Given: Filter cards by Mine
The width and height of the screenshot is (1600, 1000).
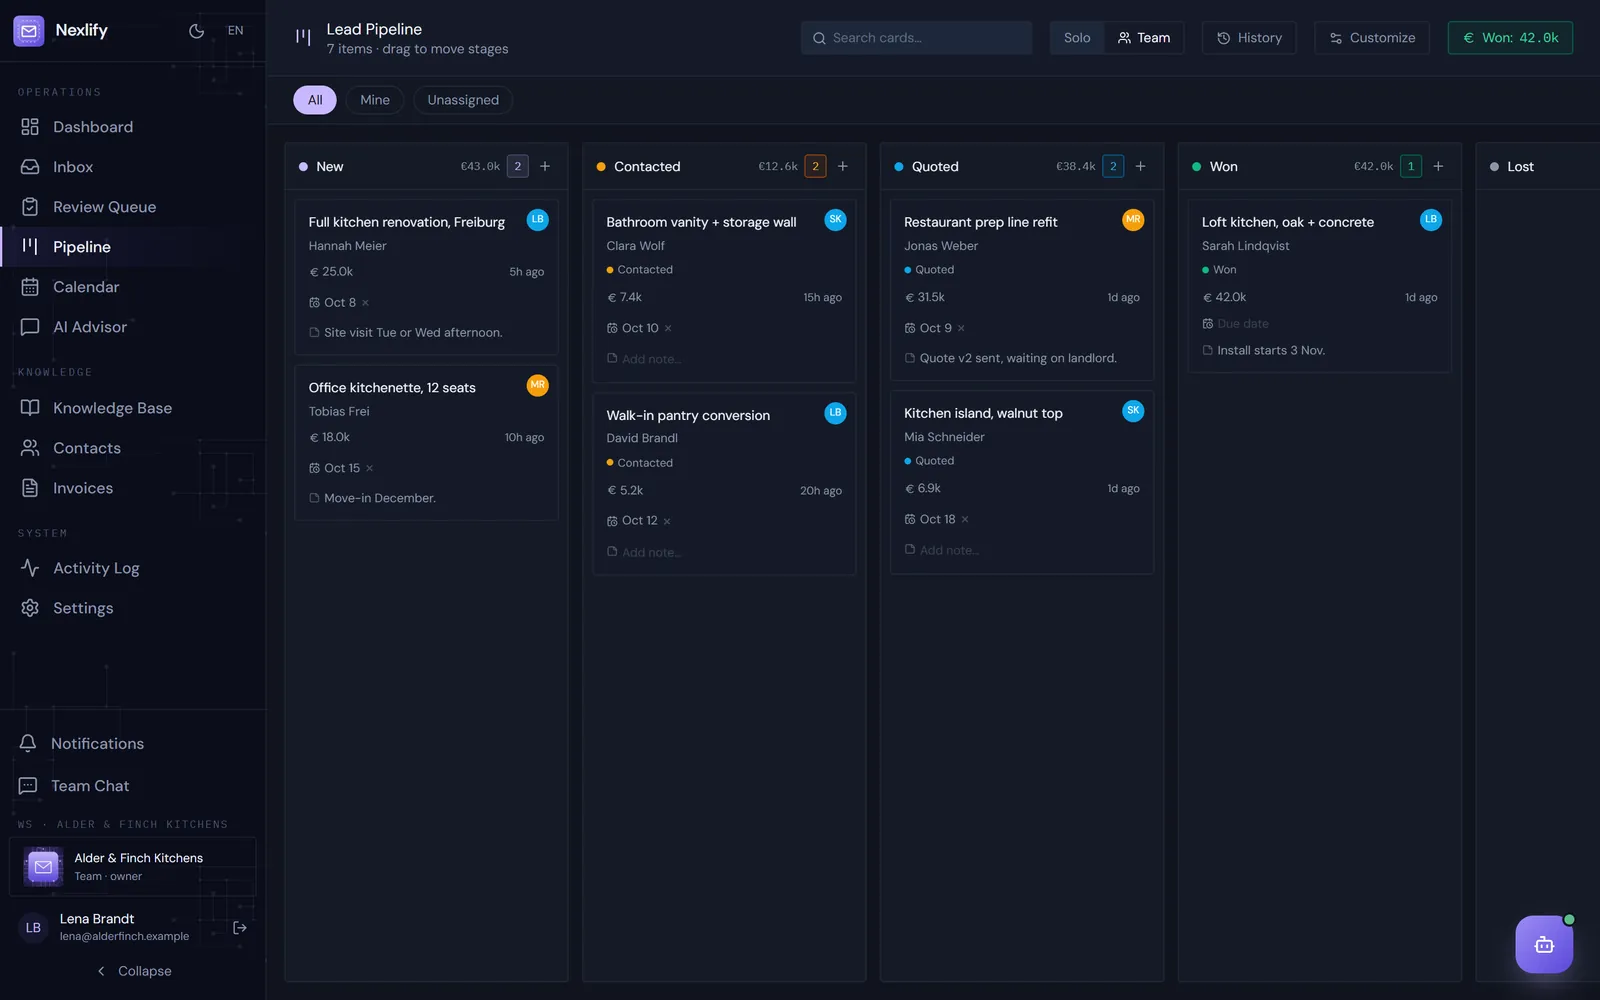Looking at the screenshot, I should pos(375,100).
